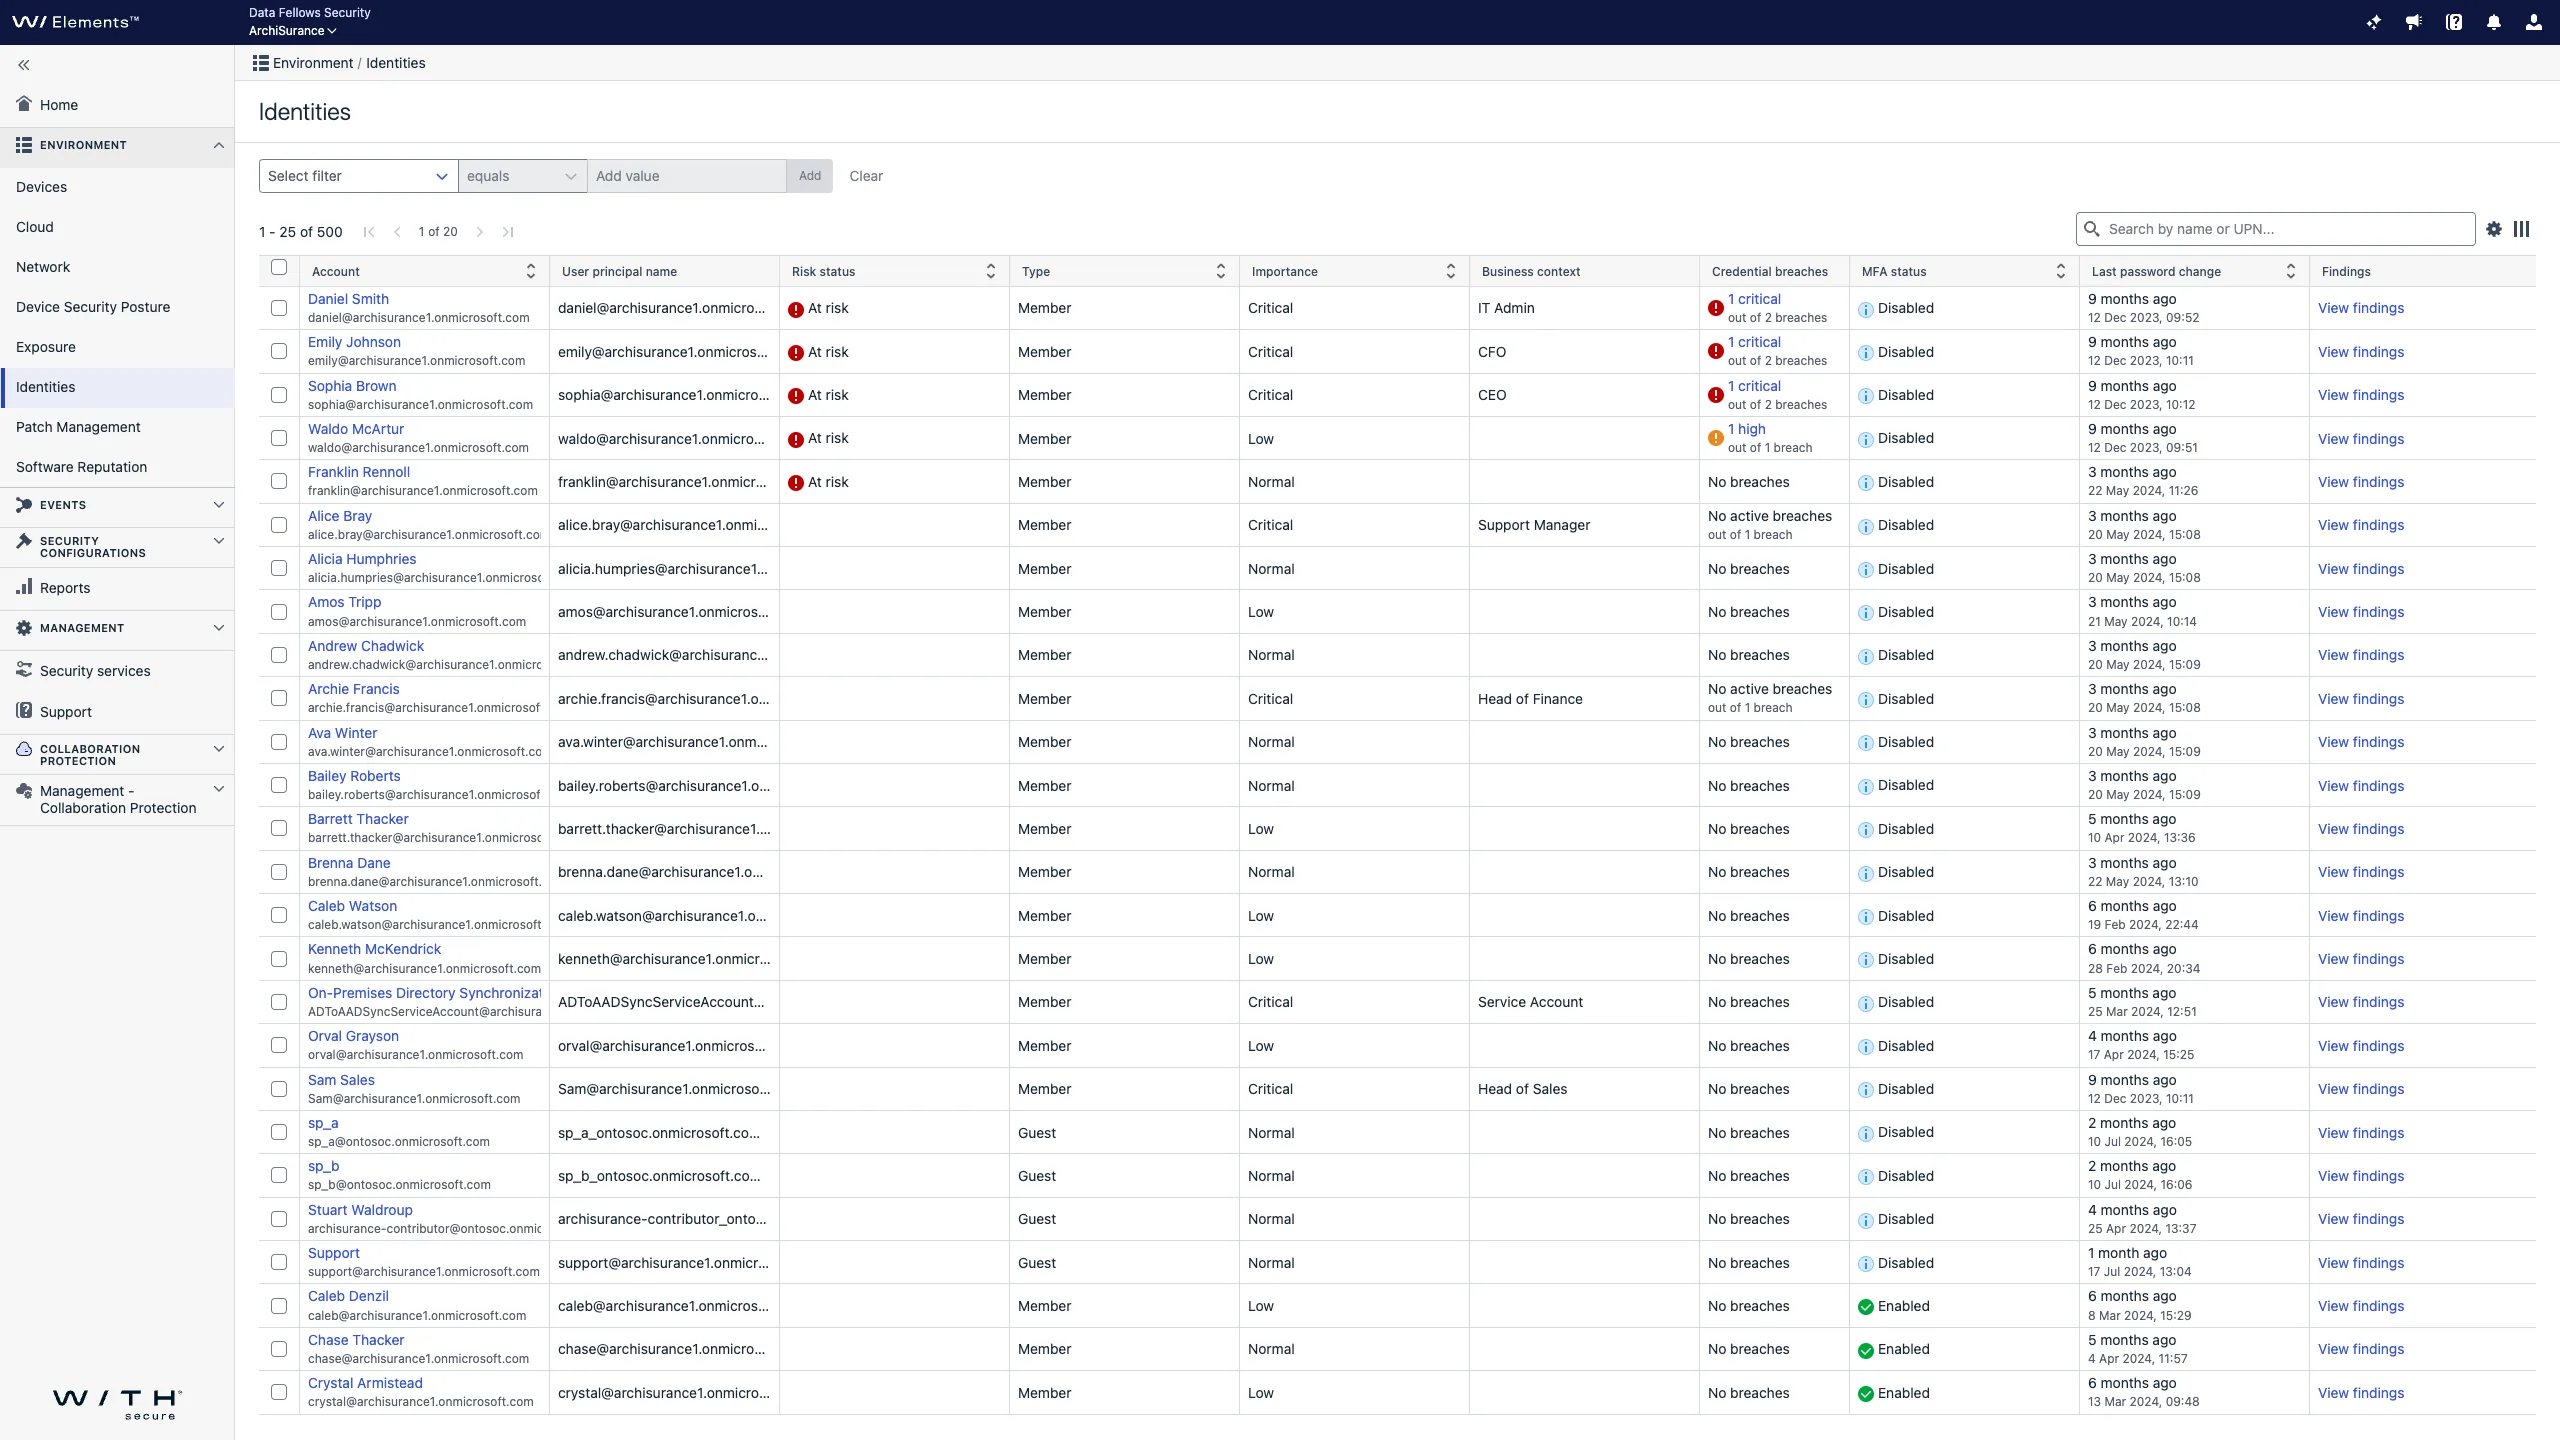Open notifications bell icon
This screenshot has width=2560, height=1440.
coord(2494,22)
